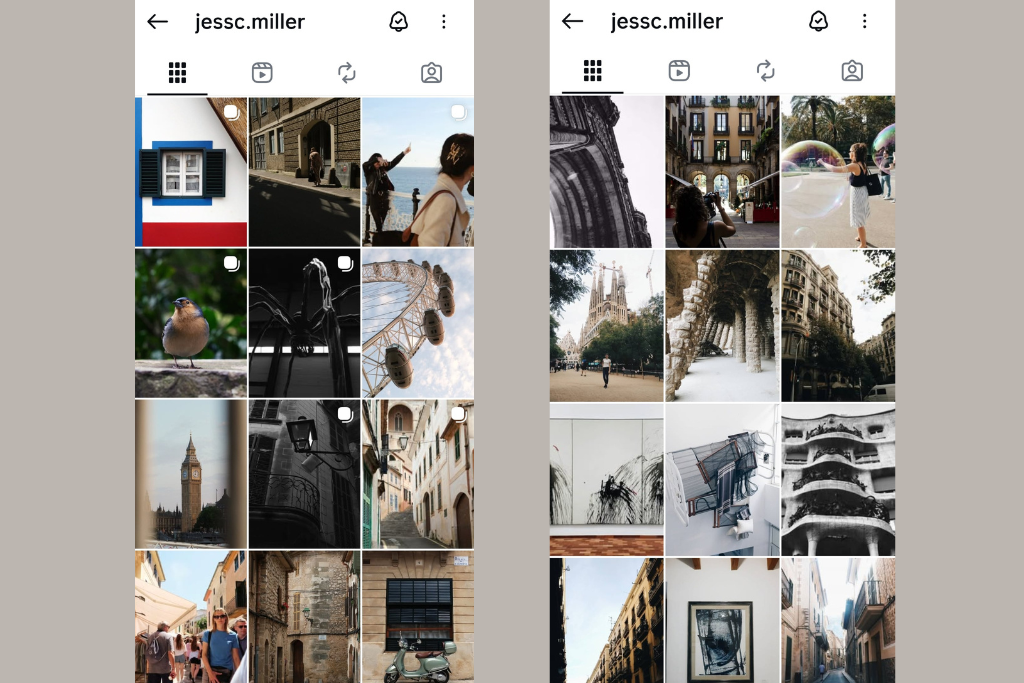Tap the jessc.miller username title
This screenshot has width=1024, height=683.
(x=251, y=21)
